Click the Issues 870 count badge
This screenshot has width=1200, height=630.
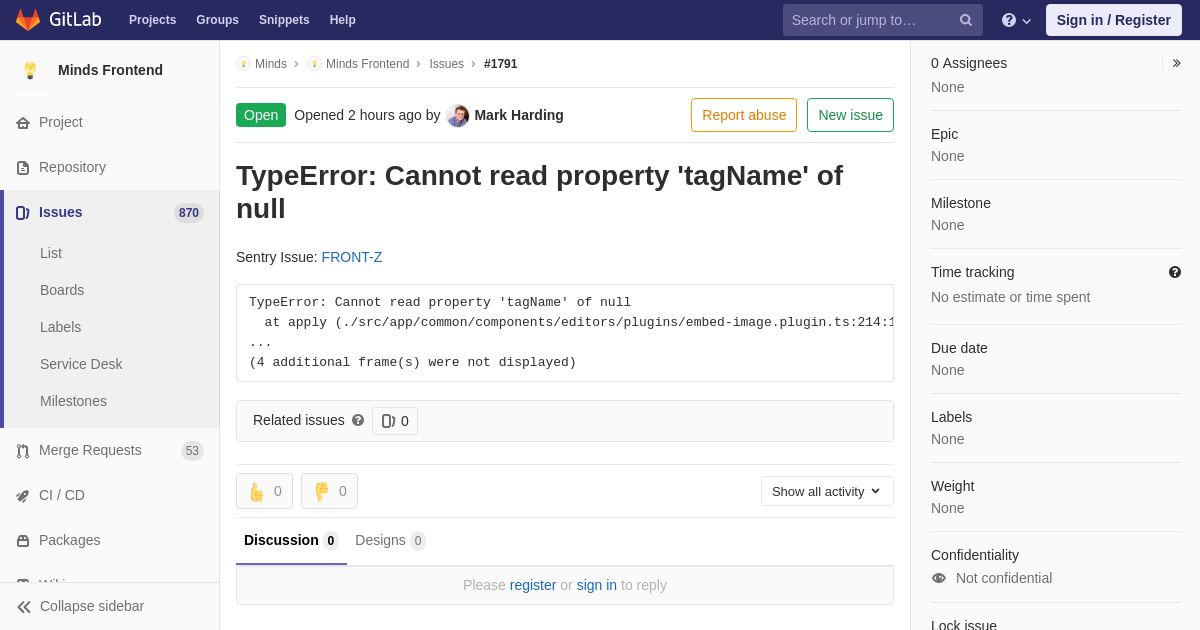pyautogui.click(x=189, y=213)
